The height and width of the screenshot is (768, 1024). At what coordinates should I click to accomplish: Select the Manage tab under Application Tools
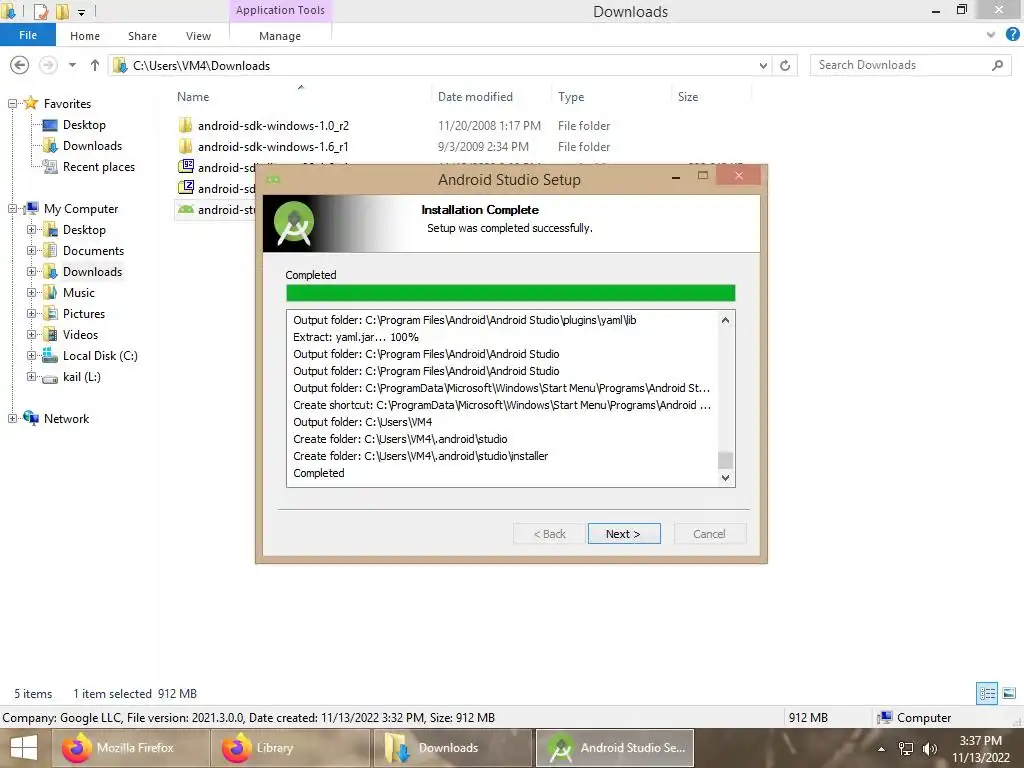(280, 36)
